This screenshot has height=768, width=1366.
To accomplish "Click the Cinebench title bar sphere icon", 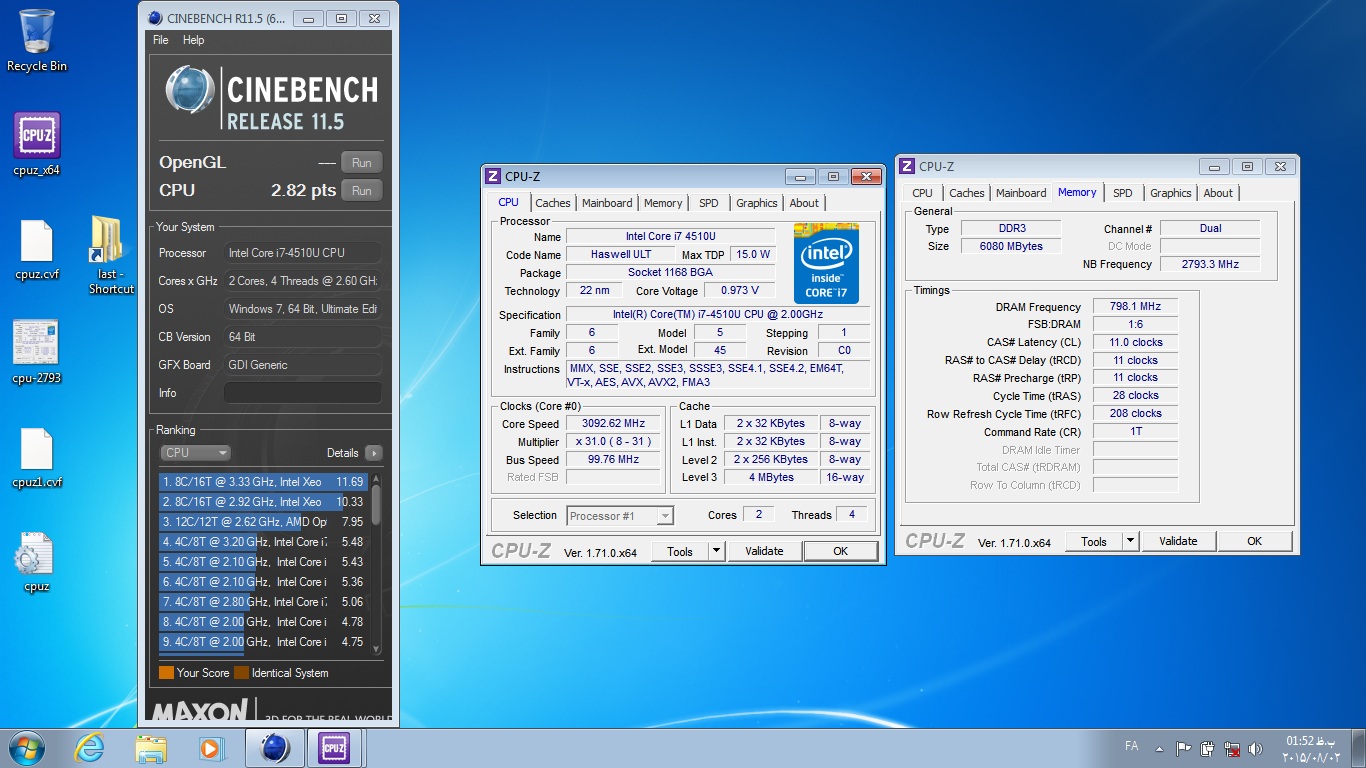I will tap(153, 18).
